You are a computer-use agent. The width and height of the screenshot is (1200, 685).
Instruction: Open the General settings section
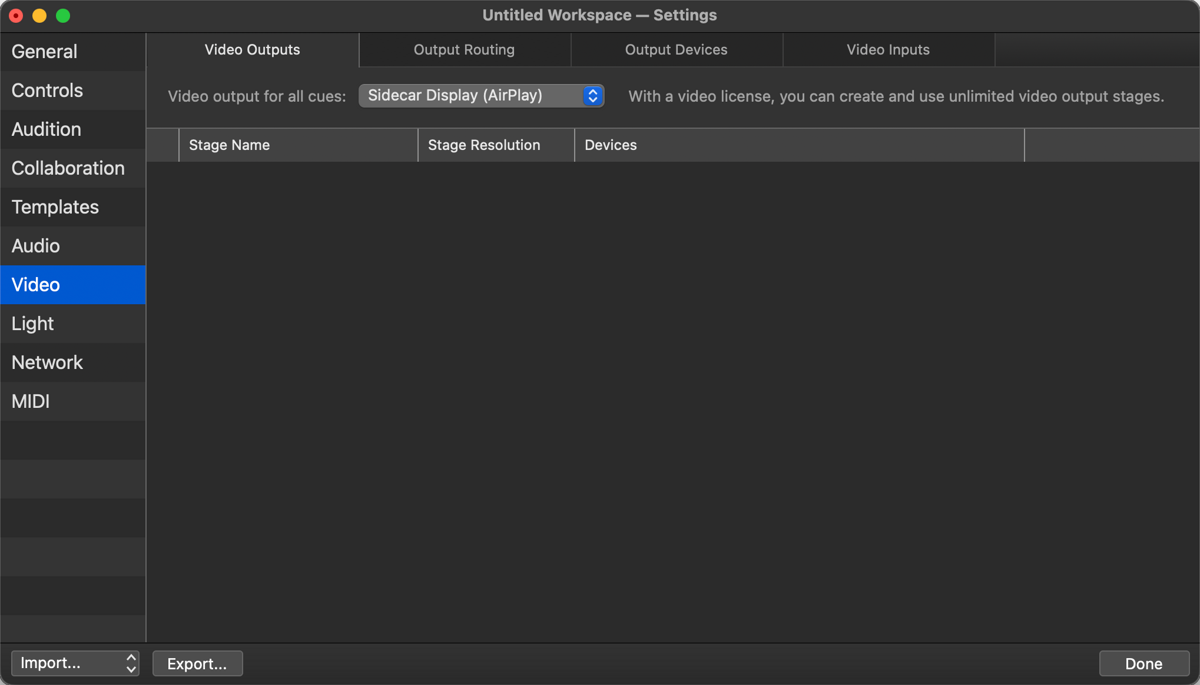coord(73,52)
